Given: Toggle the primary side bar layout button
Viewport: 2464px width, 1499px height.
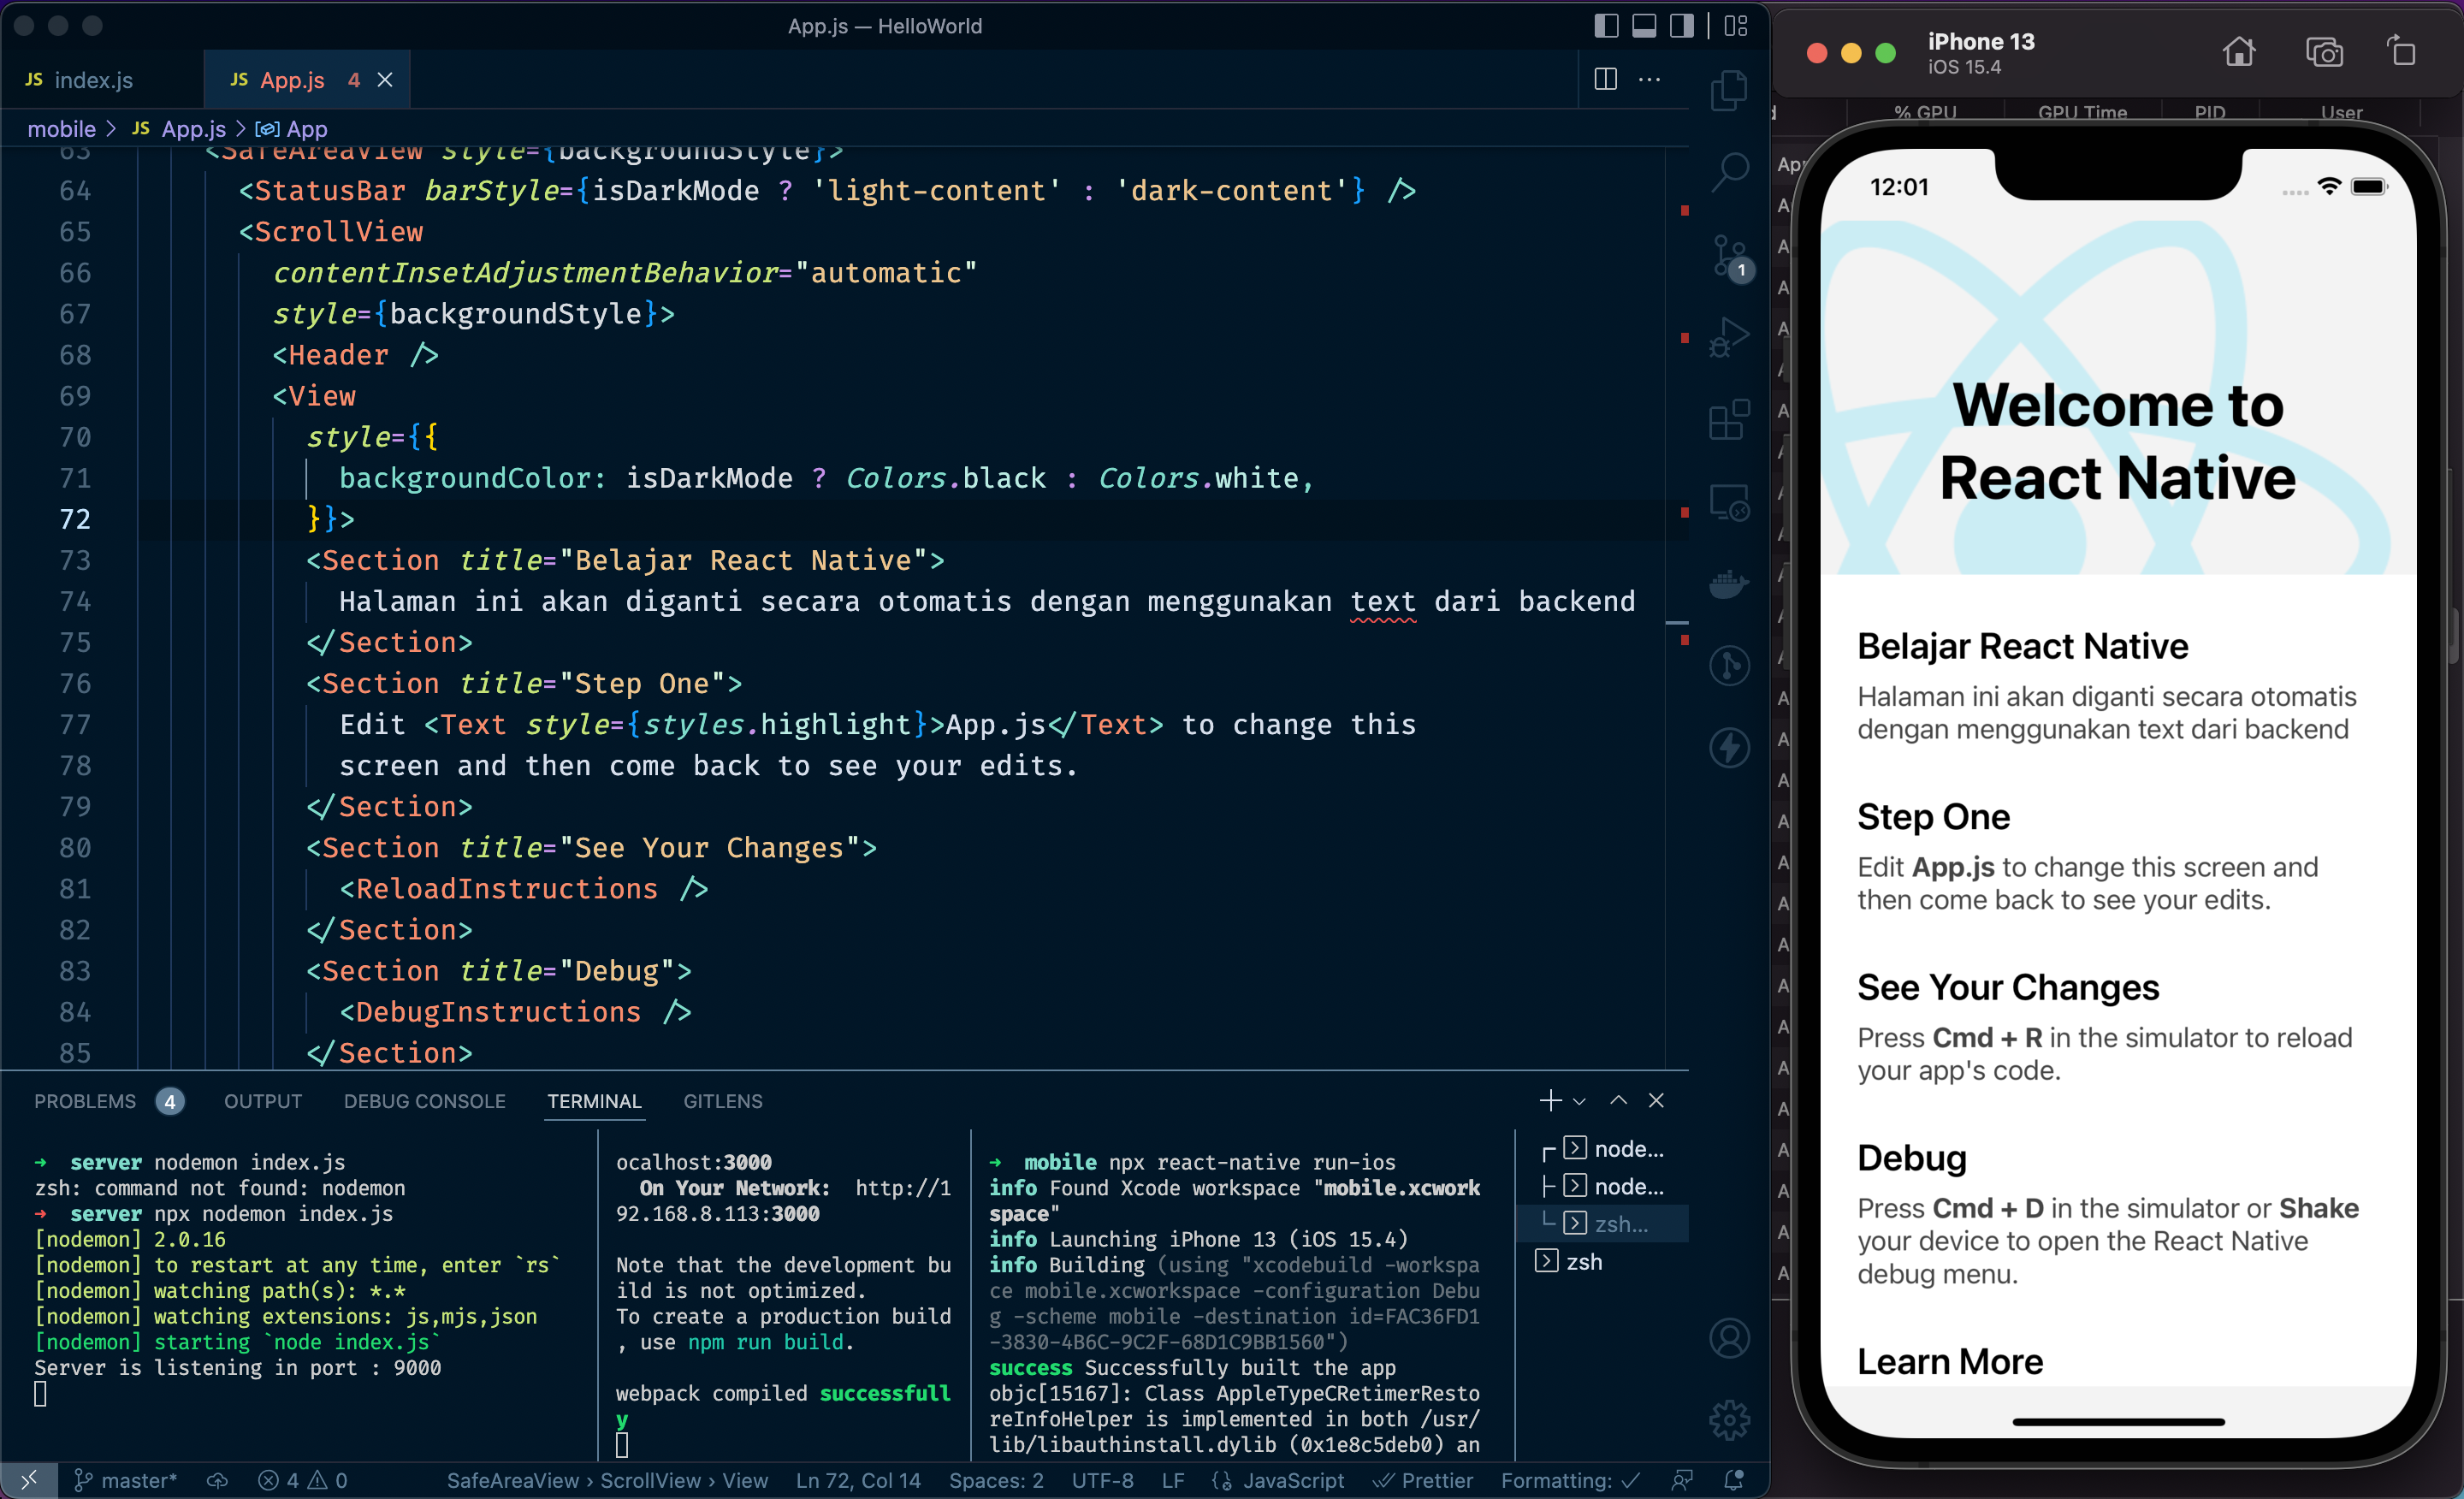Looking at the screenshot, I should coord(1606,26).
